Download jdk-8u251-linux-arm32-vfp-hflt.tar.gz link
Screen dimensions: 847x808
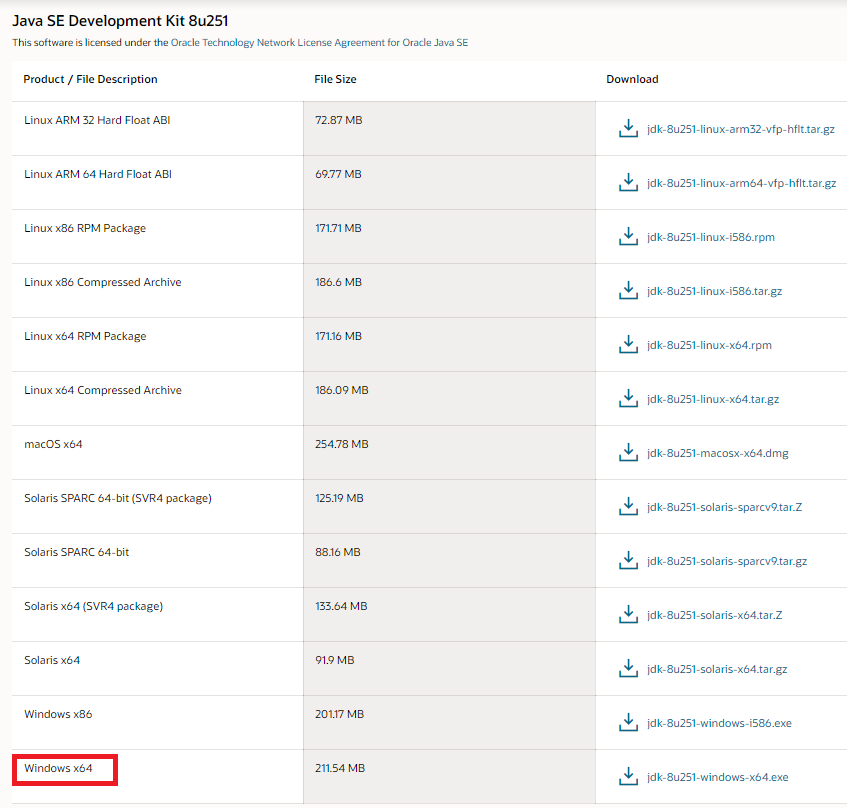coord(741,130)
